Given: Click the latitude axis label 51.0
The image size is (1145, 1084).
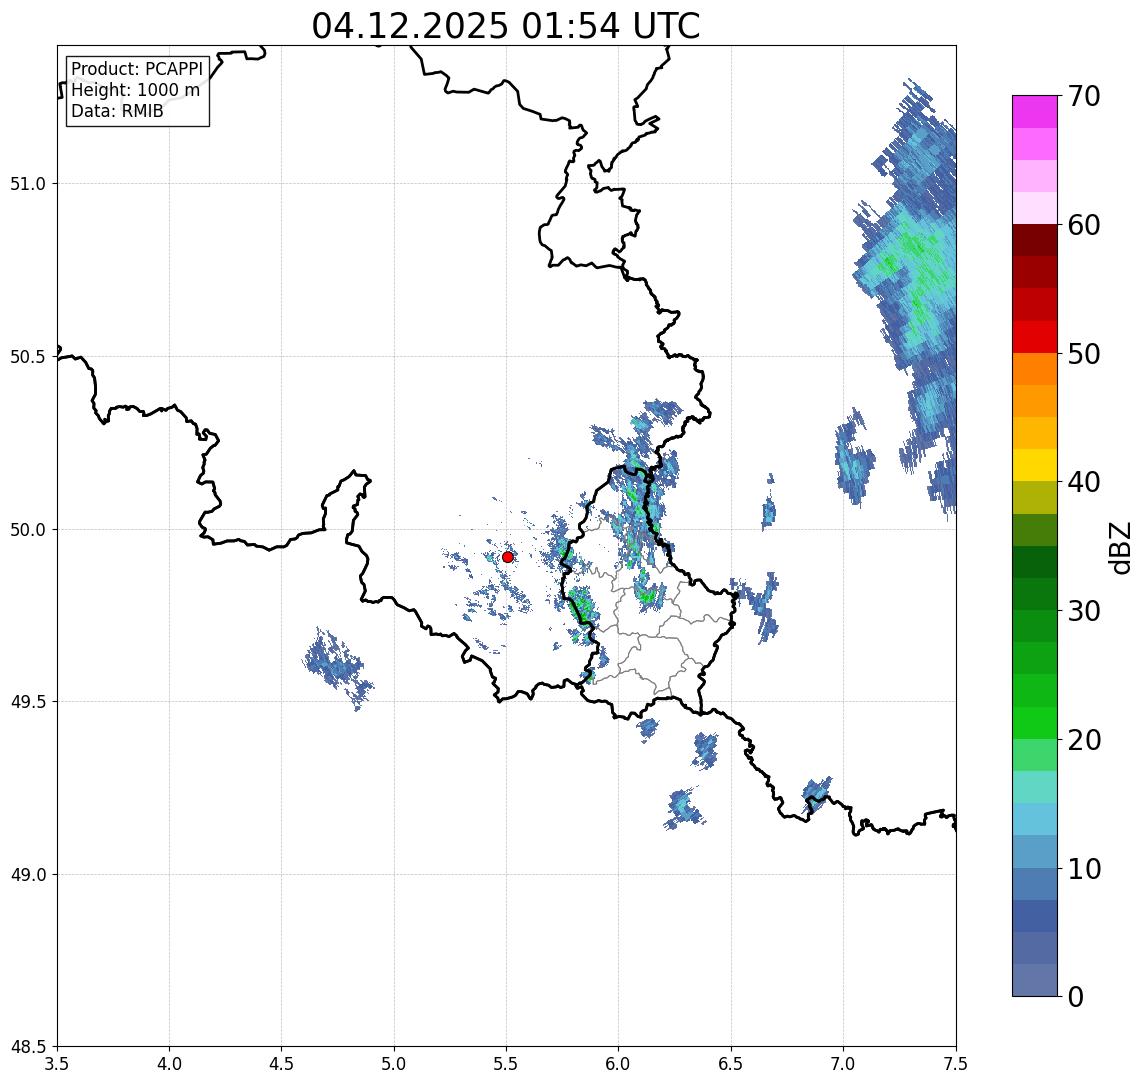Looking at the screenshot, I should coord(28,184).
